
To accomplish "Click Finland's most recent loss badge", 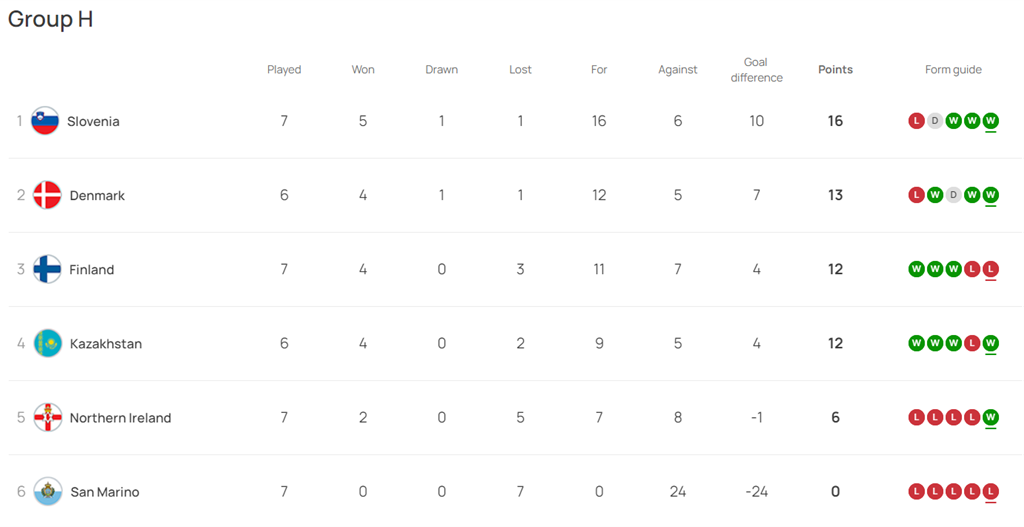I will point(991,269).
